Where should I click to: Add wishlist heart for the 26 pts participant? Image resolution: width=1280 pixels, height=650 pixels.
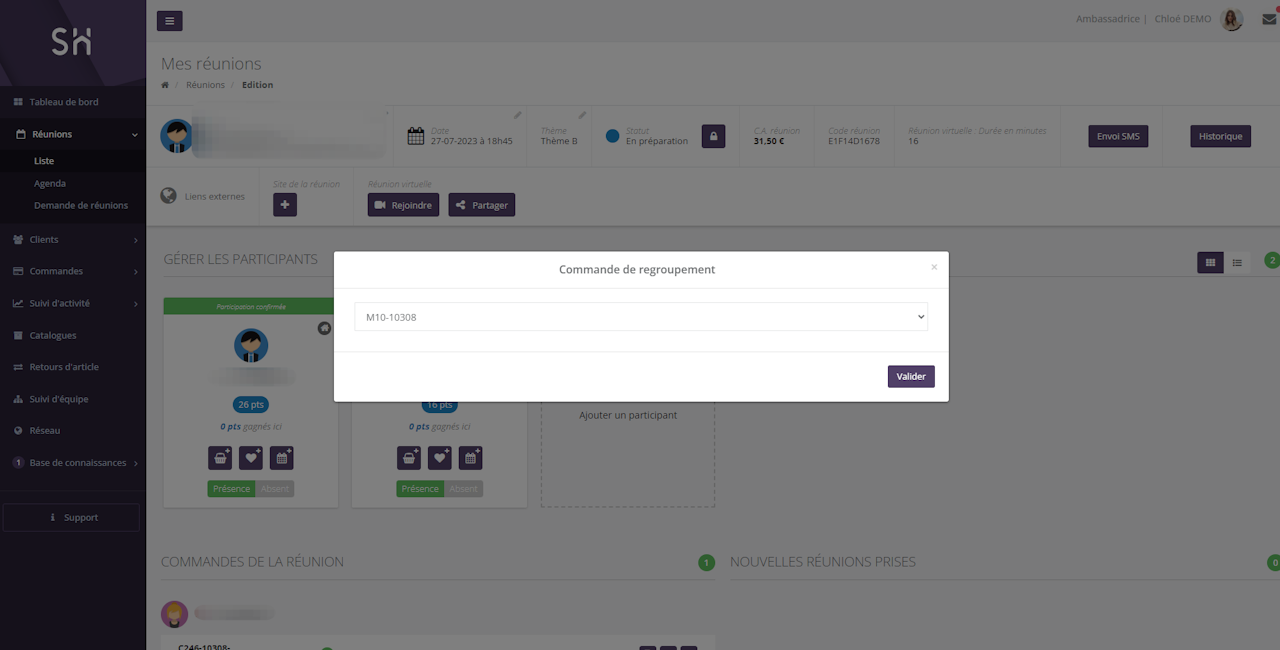click(251, 458)
